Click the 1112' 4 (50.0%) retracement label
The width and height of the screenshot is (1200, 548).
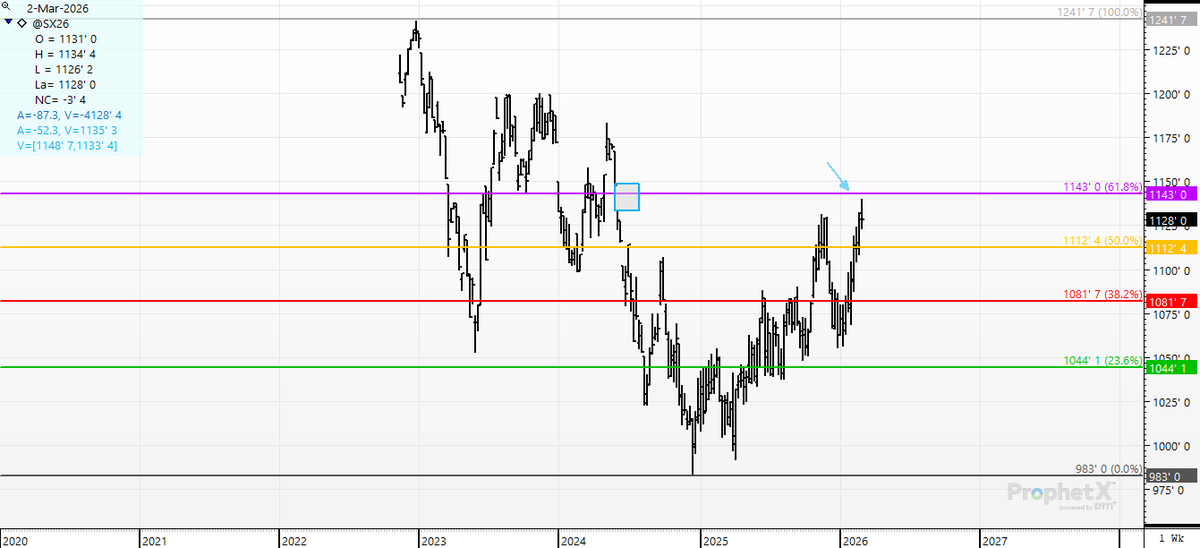point(1102,241)
